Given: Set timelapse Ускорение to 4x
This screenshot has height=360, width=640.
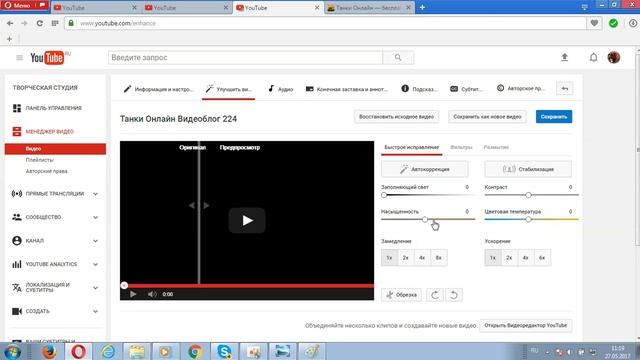Looking at the screenshot, I should coord(526,258).
